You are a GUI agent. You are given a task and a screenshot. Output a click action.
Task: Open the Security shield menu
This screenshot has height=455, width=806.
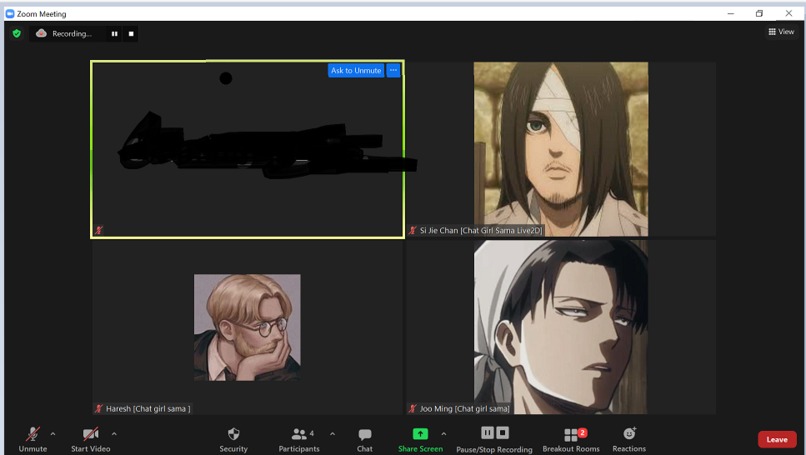pyautogui.click(x=233, y=440)
